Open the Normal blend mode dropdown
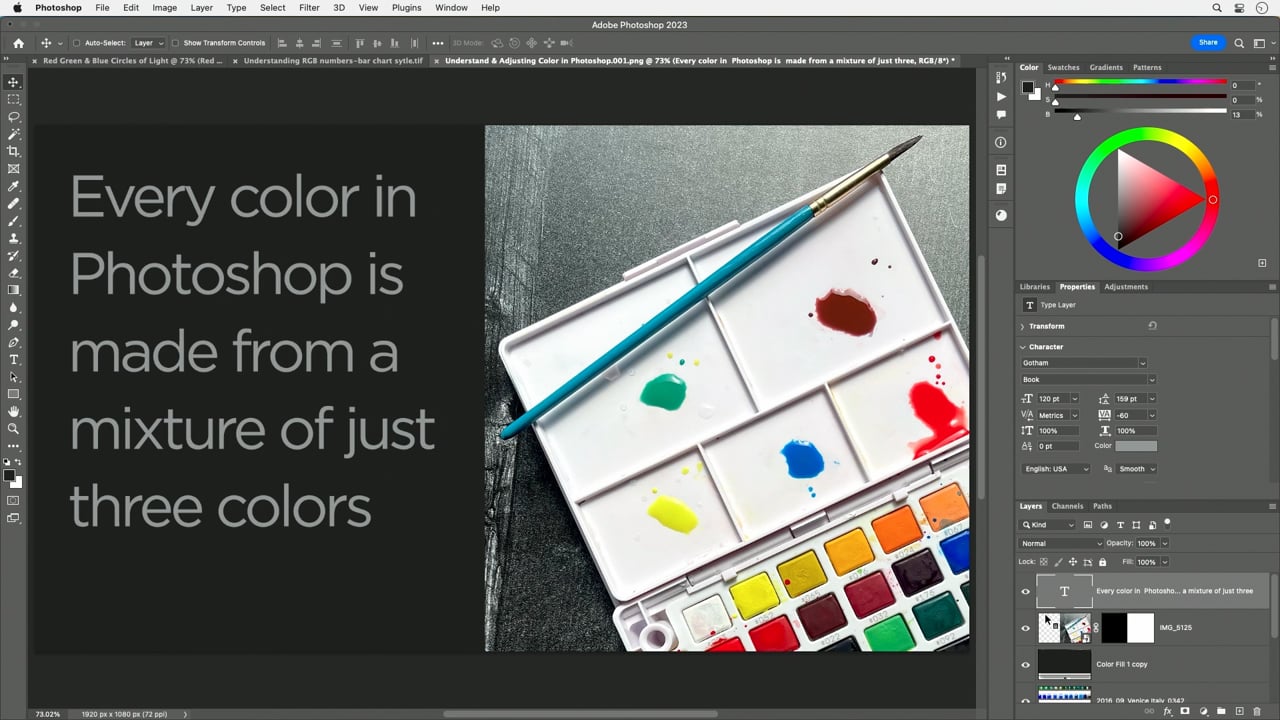1280x720 pixels. 1060,544
